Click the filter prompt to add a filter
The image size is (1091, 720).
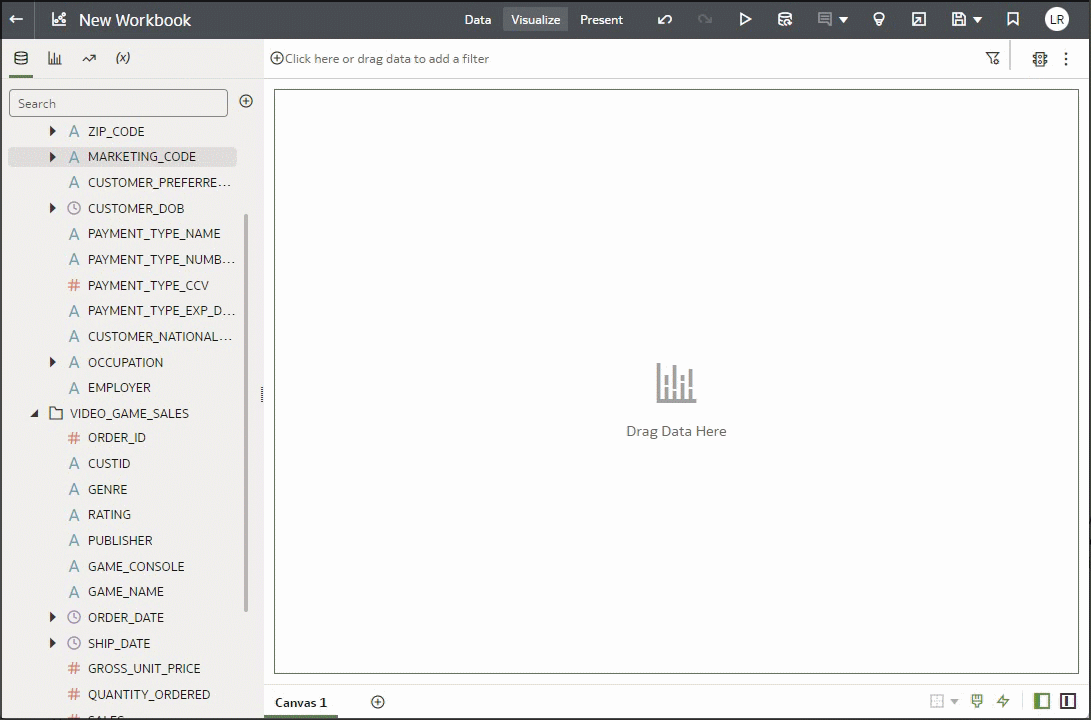tap(380, 58)
